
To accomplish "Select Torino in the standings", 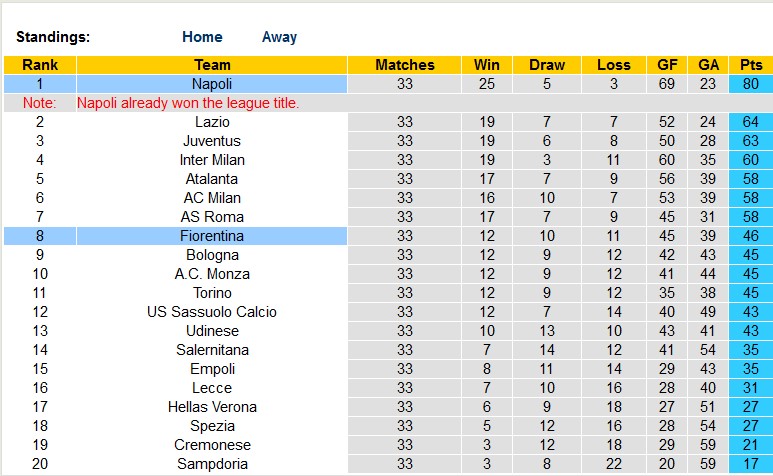I will point(212,293).
